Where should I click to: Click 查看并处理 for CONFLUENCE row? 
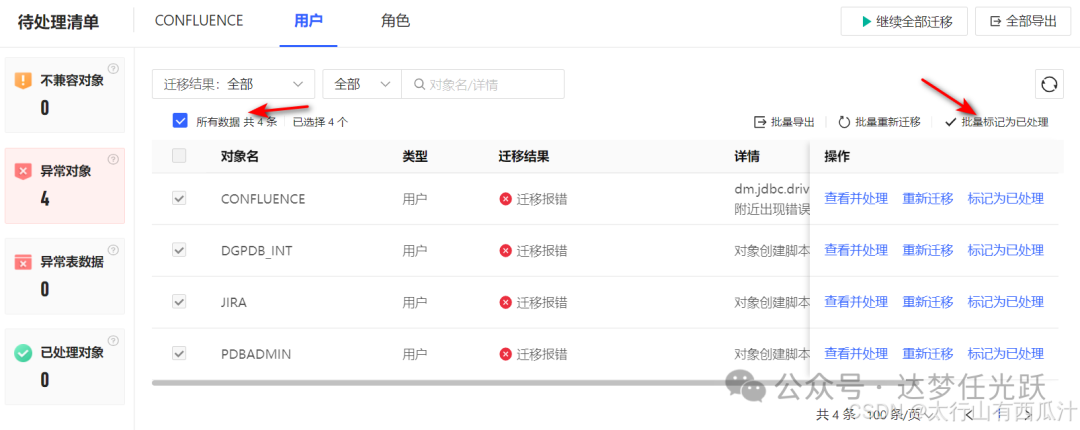point(856,199)
